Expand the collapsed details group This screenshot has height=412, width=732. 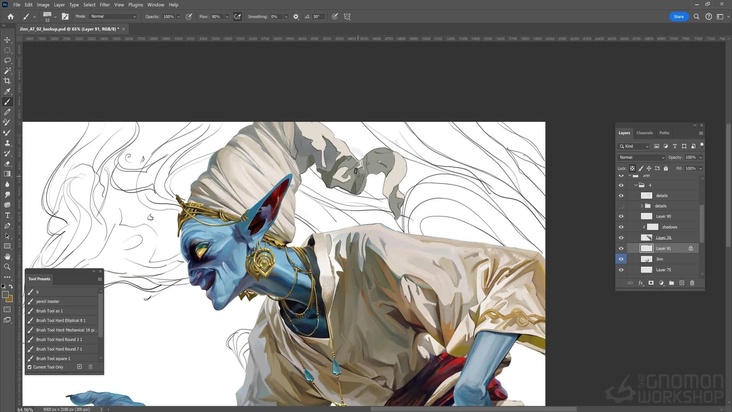[x=641, y=206]
